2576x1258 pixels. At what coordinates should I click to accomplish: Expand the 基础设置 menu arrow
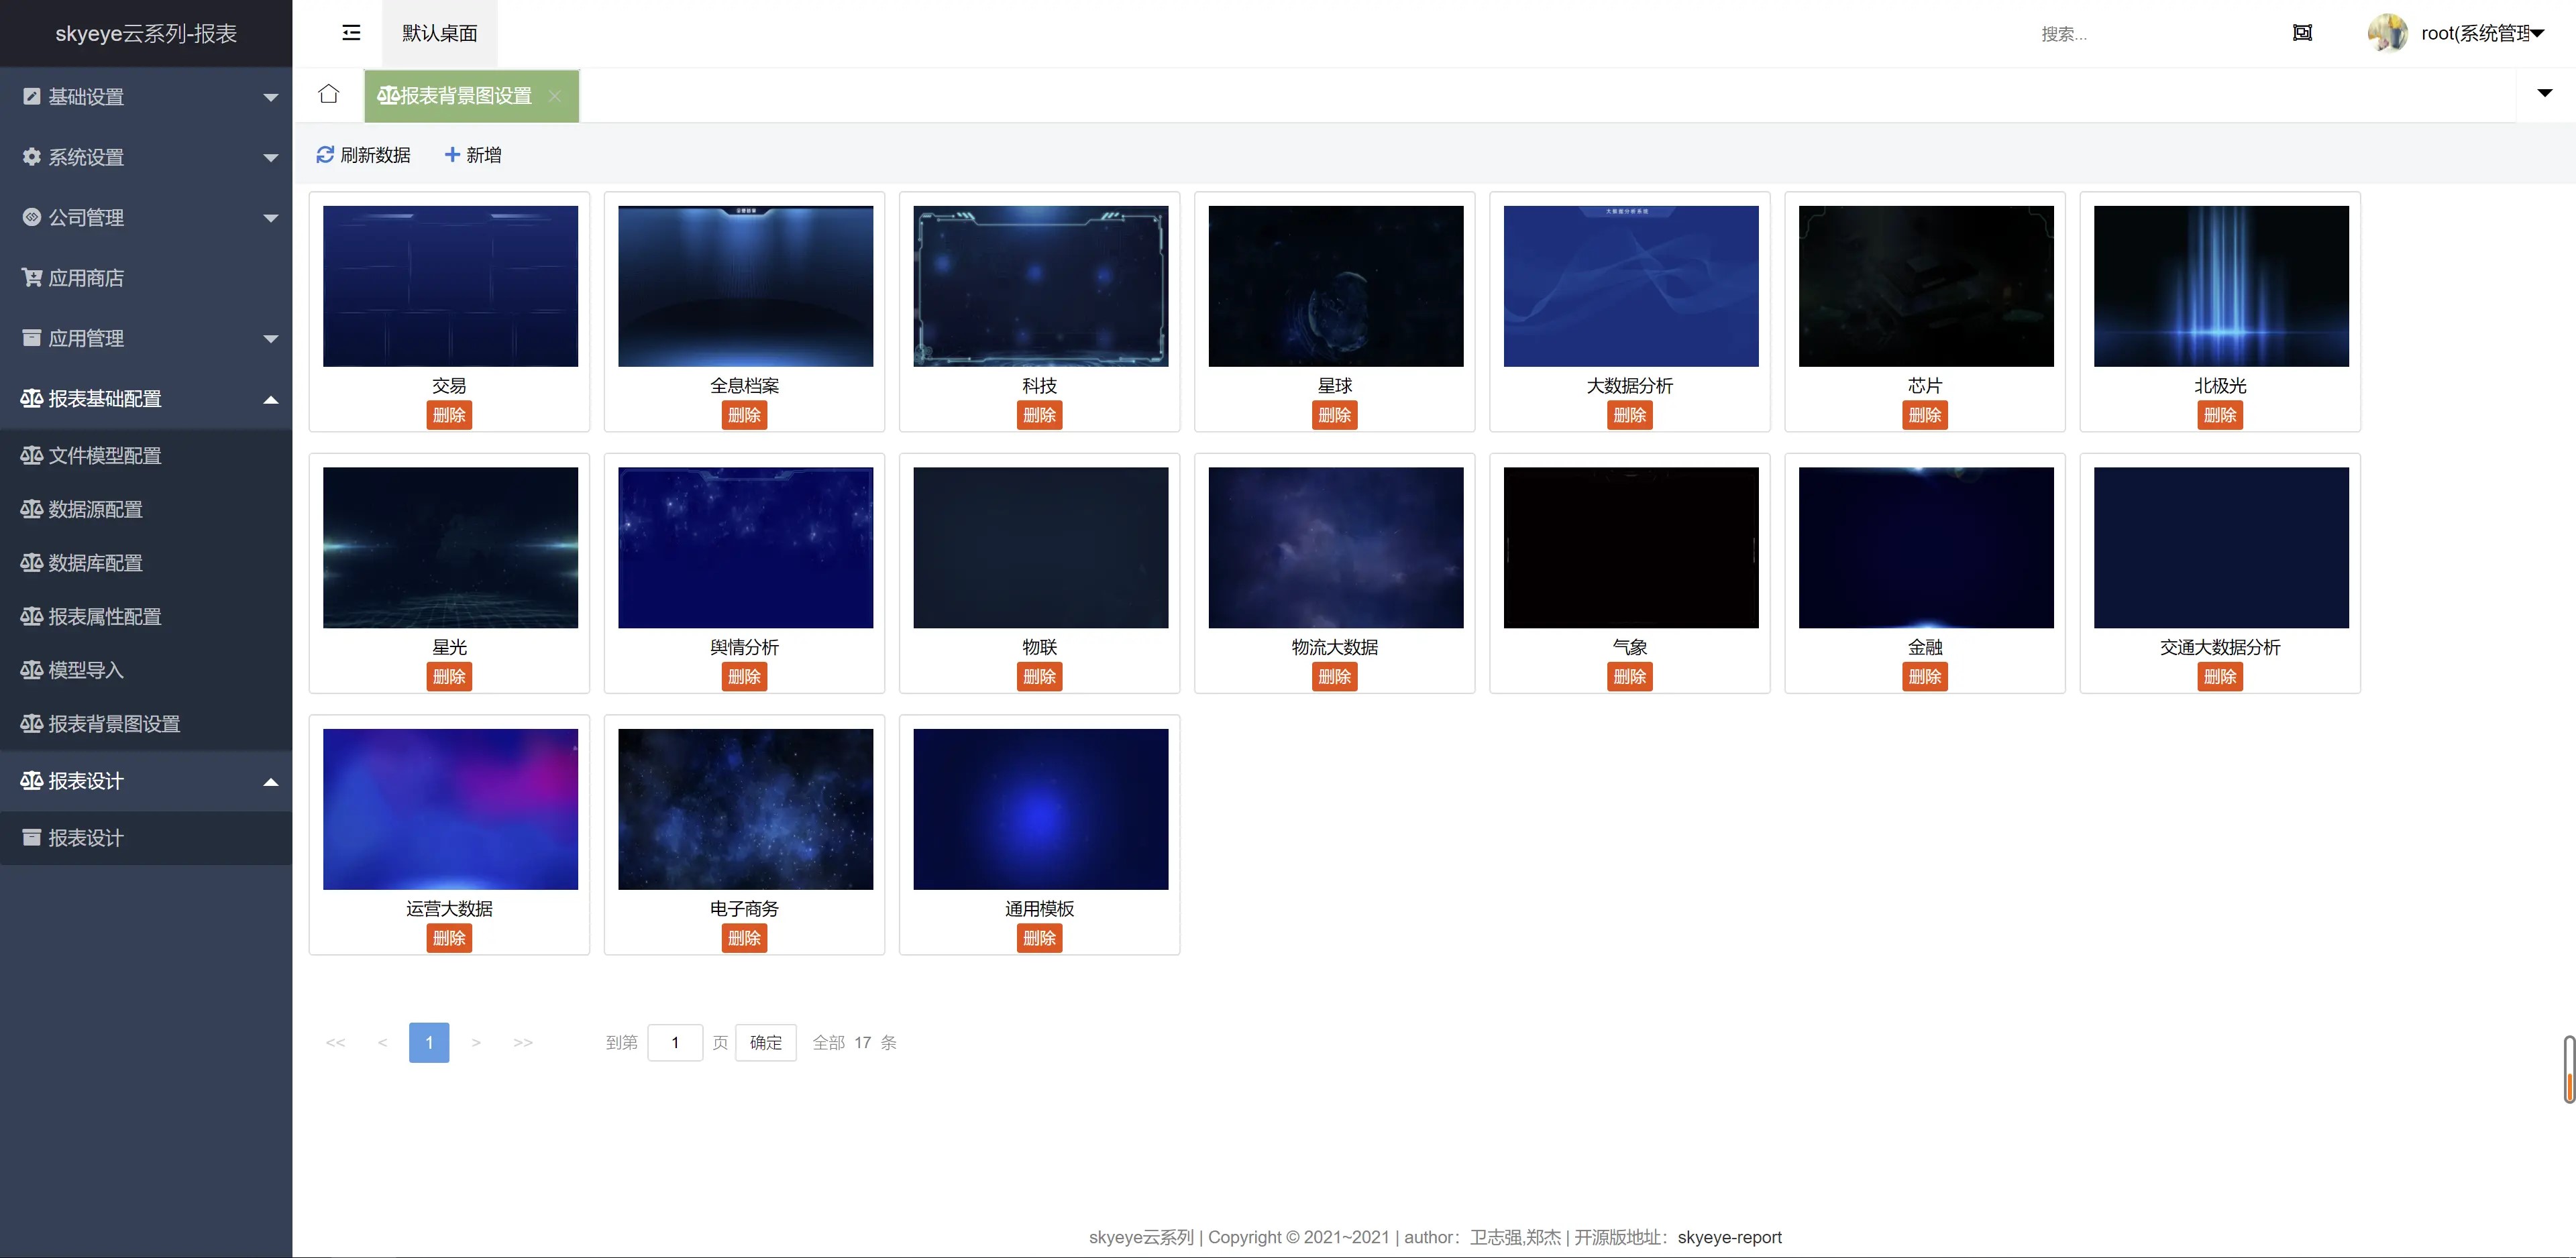pos(270,97)
